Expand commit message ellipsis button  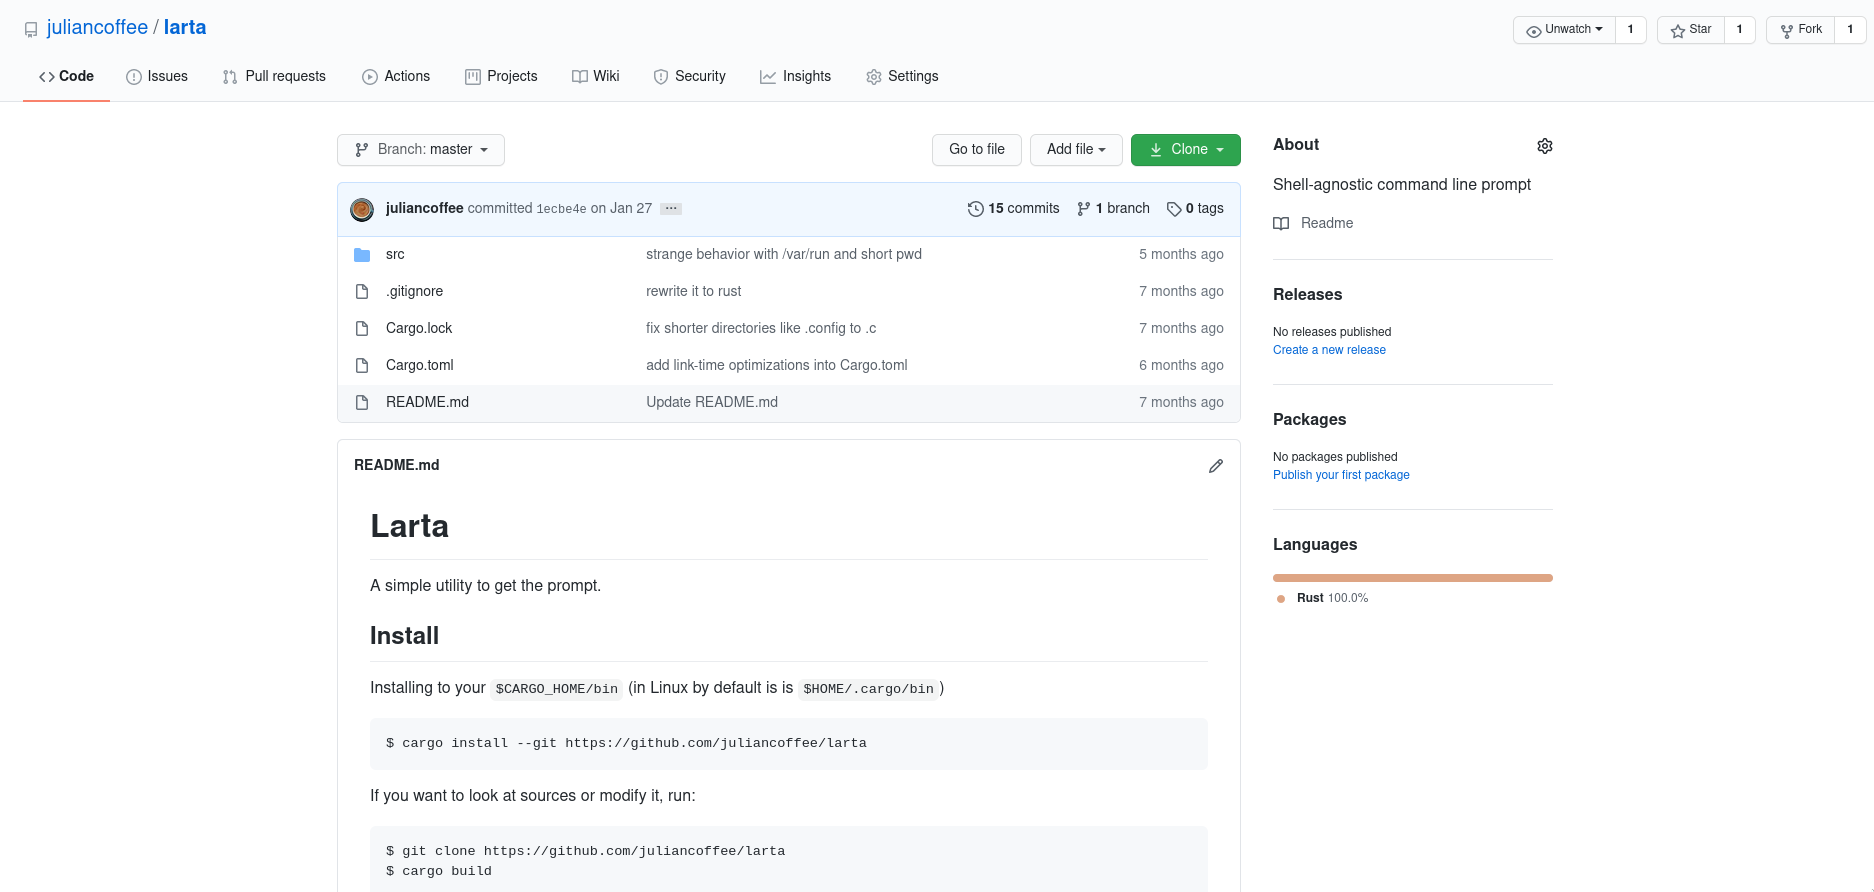(x=671, y=208)
